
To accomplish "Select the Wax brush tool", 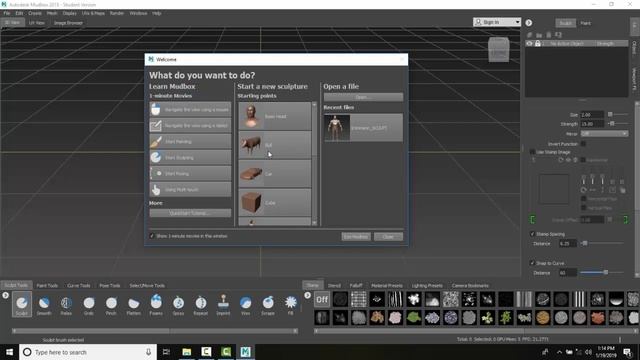I will click(x=245, y=304).
